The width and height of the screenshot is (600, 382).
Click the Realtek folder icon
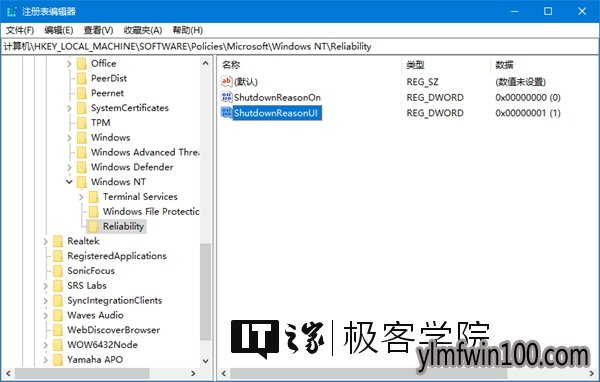pos(58,241)
